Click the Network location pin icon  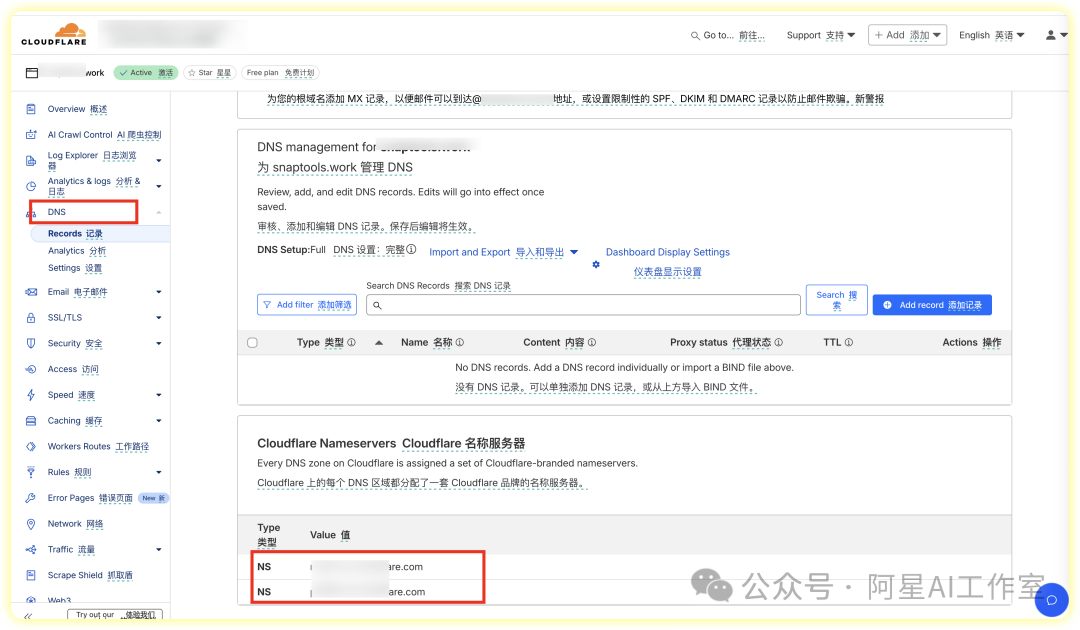coord(31,524)
